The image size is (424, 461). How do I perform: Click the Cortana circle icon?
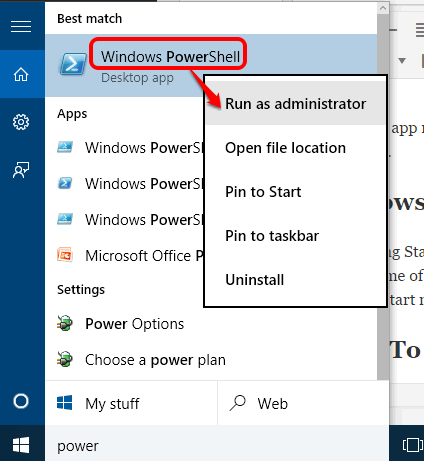[x=21, y=401]
